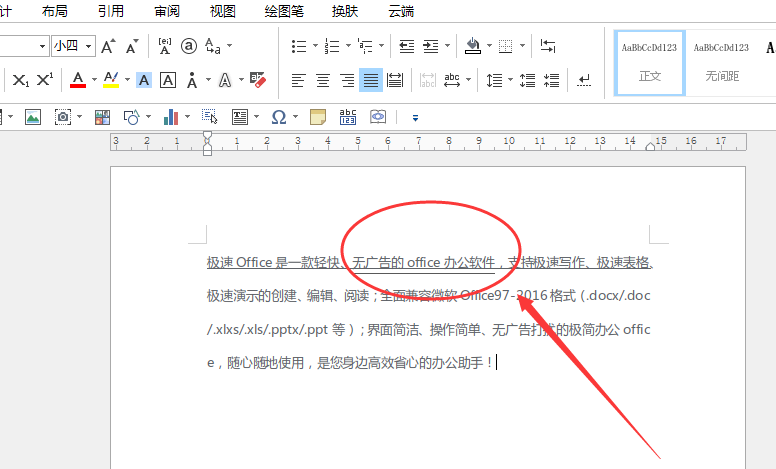Click the line spacing icon
This screenshot has height=469, width=776.
[494, 80]
